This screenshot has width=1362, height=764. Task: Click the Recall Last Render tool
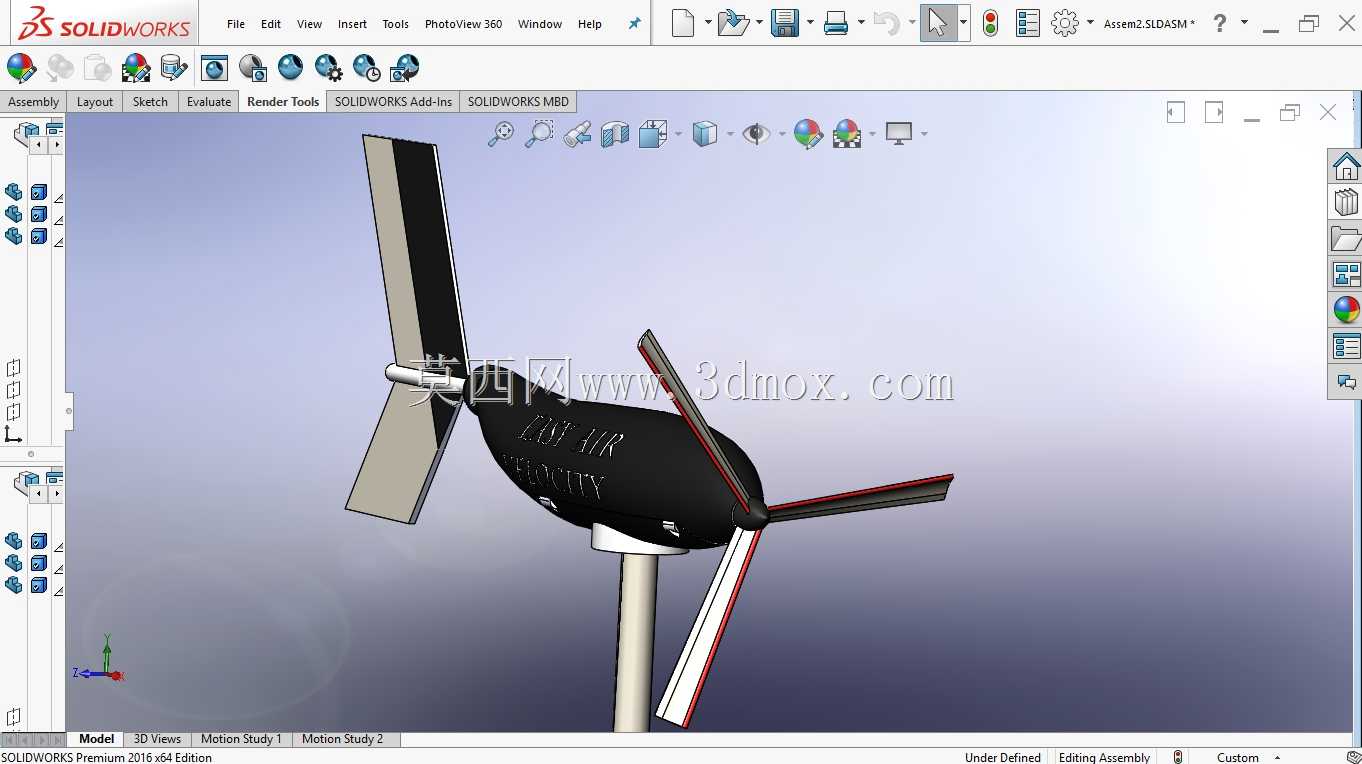point(404,68)
